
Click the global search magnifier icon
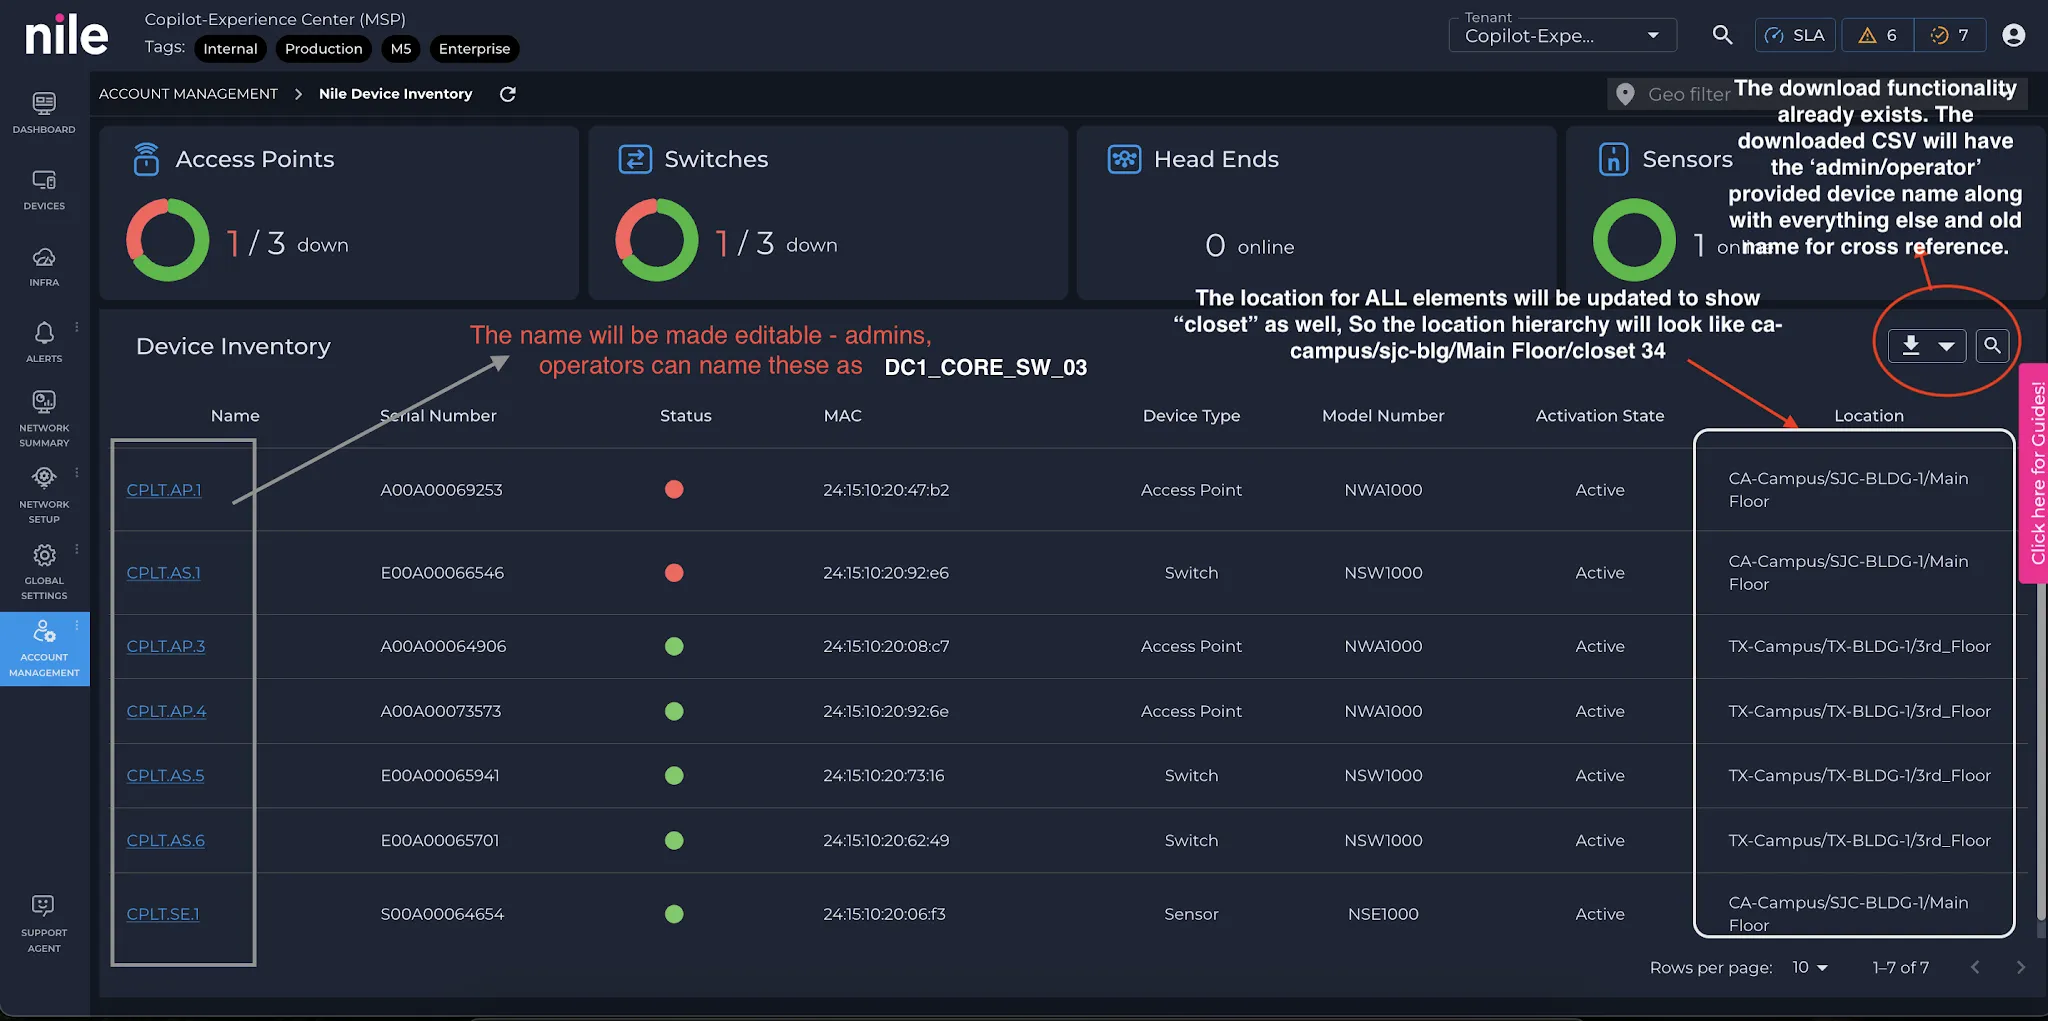[x=1722, y=35]
